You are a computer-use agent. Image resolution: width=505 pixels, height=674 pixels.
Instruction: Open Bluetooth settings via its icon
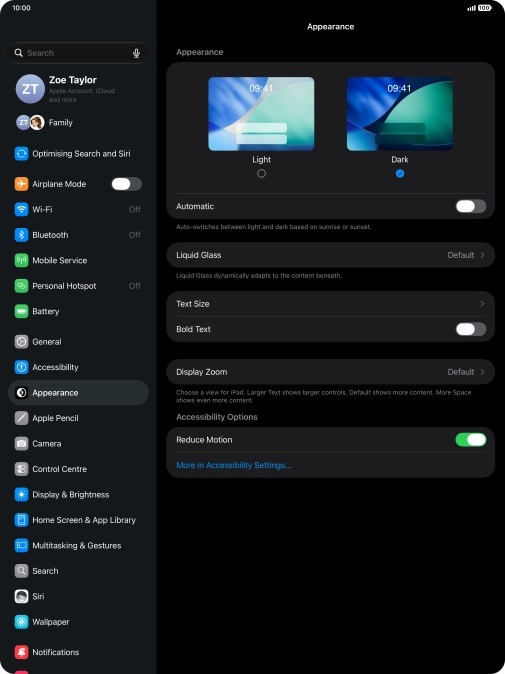21,235
